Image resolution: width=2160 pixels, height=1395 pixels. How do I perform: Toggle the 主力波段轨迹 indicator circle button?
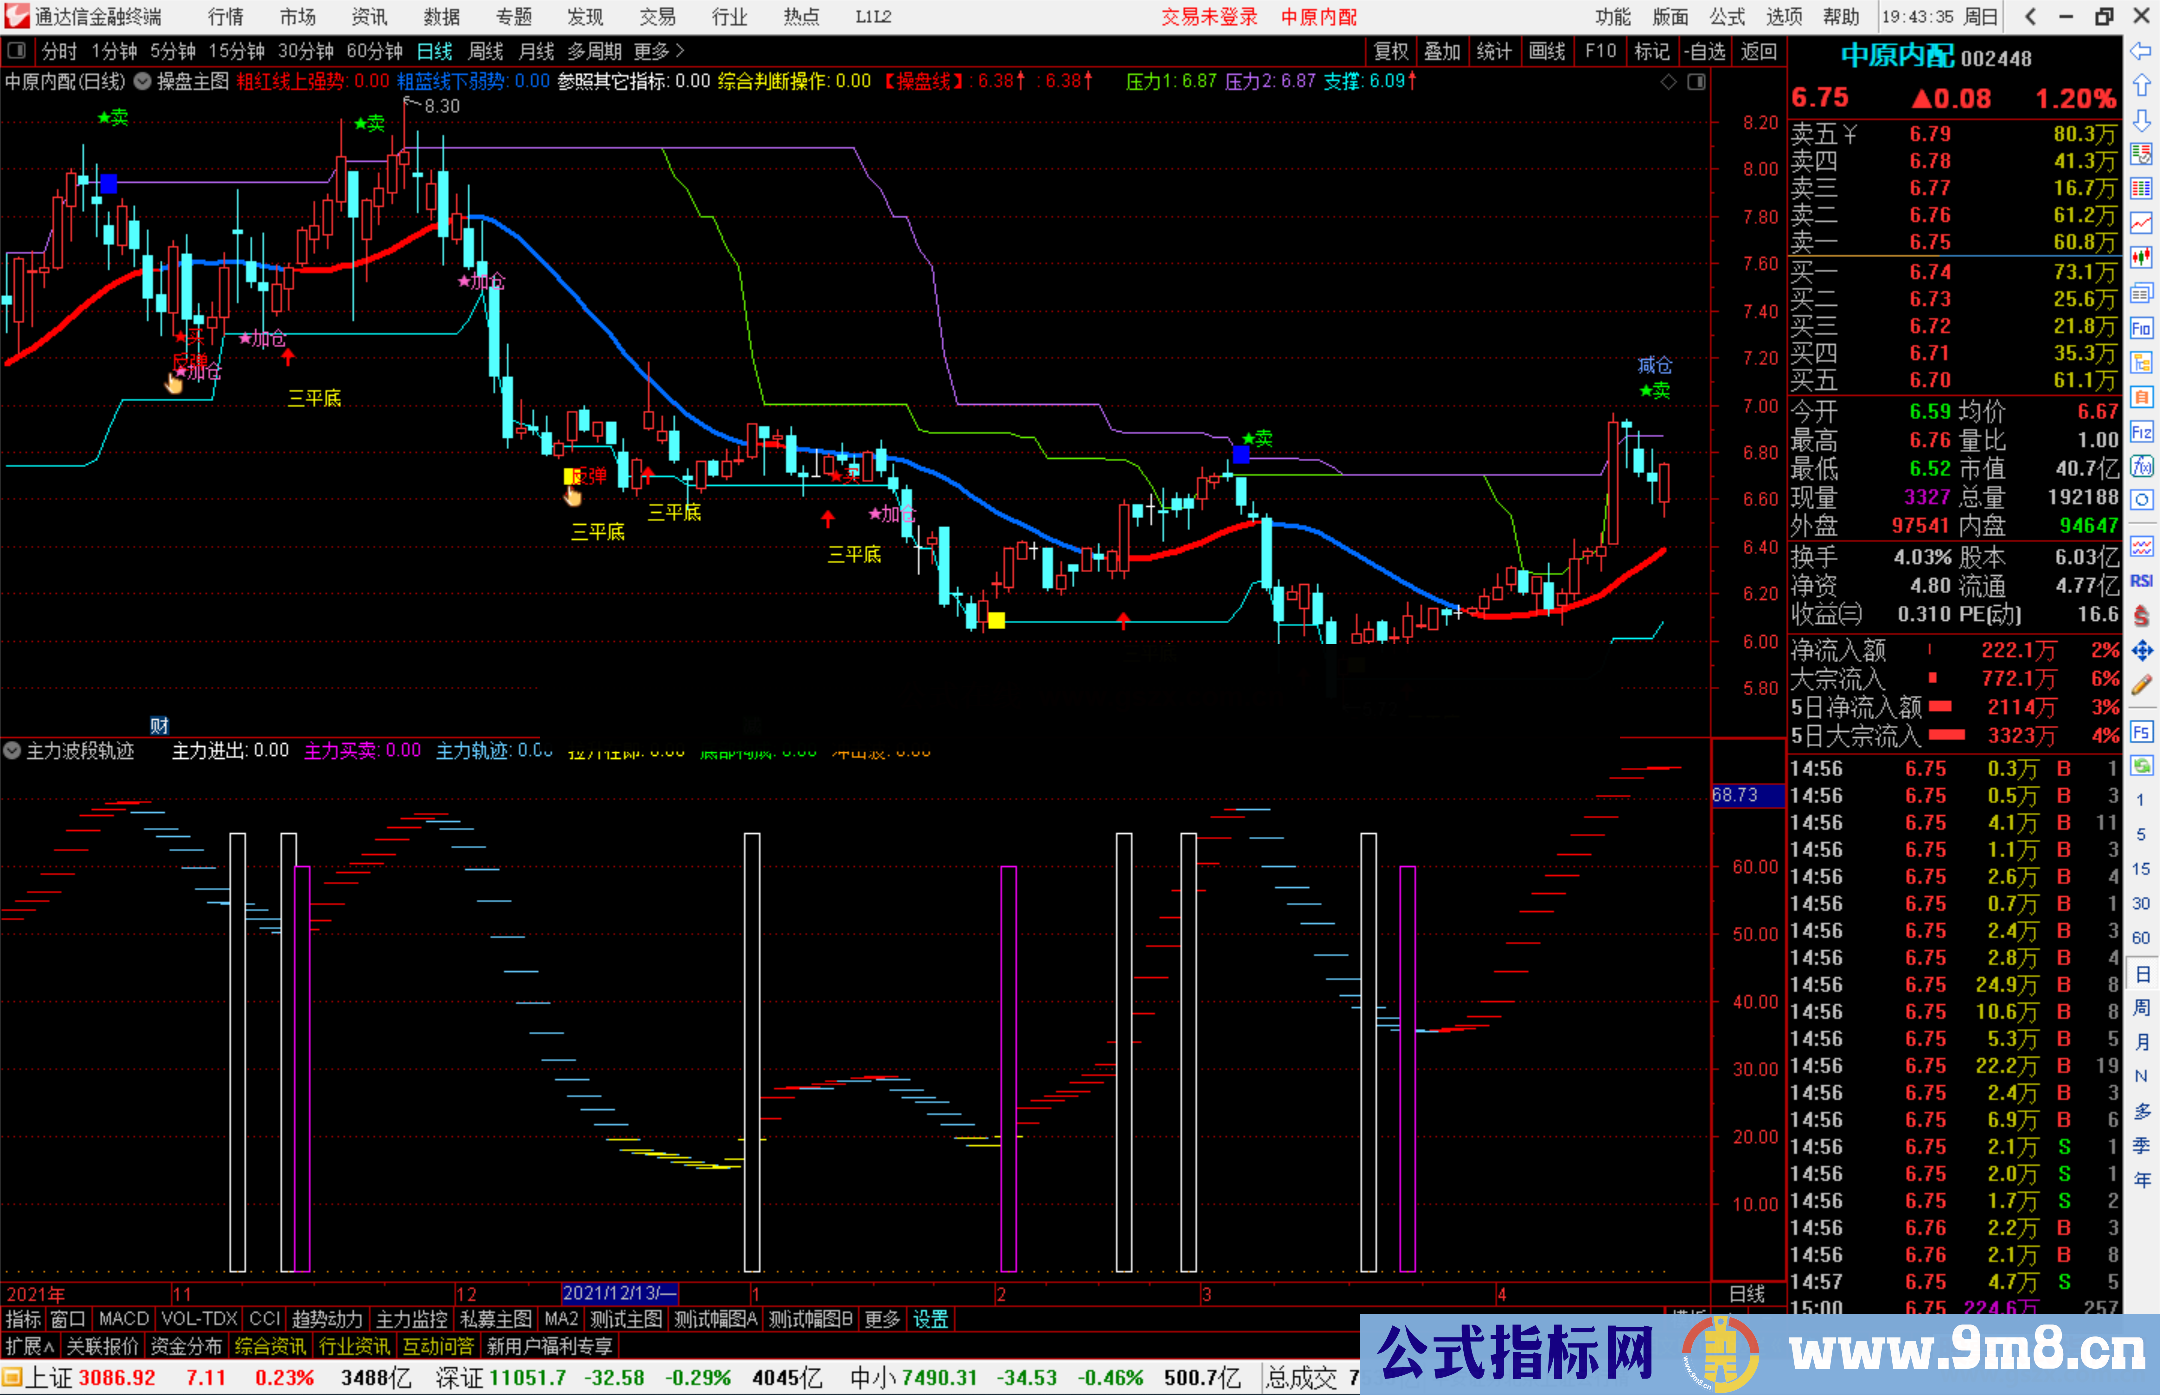click(x=12, y=750)
